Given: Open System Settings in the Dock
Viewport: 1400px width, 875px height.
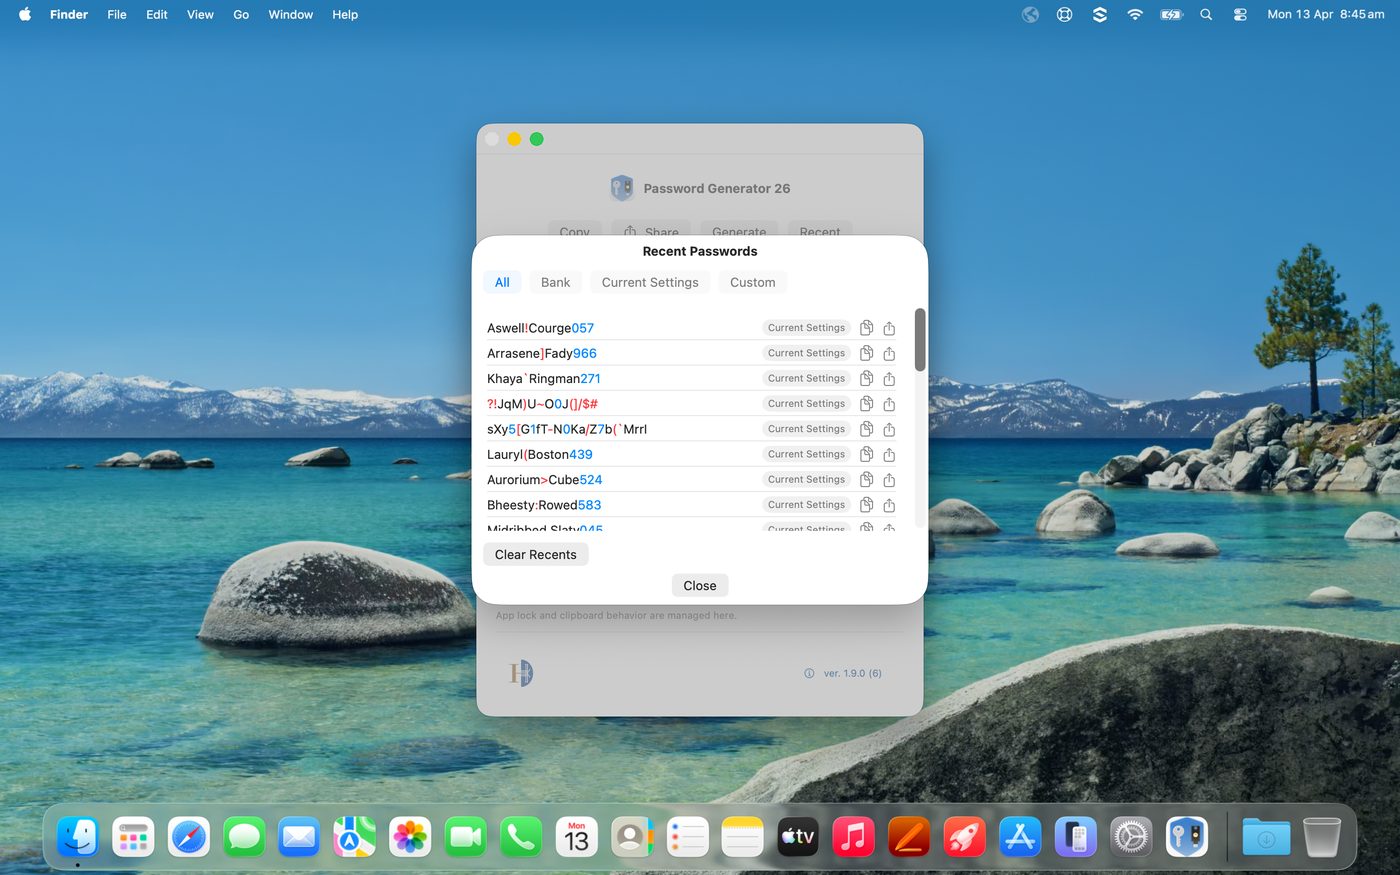Looking at the screenshot, I should 1131,836.
